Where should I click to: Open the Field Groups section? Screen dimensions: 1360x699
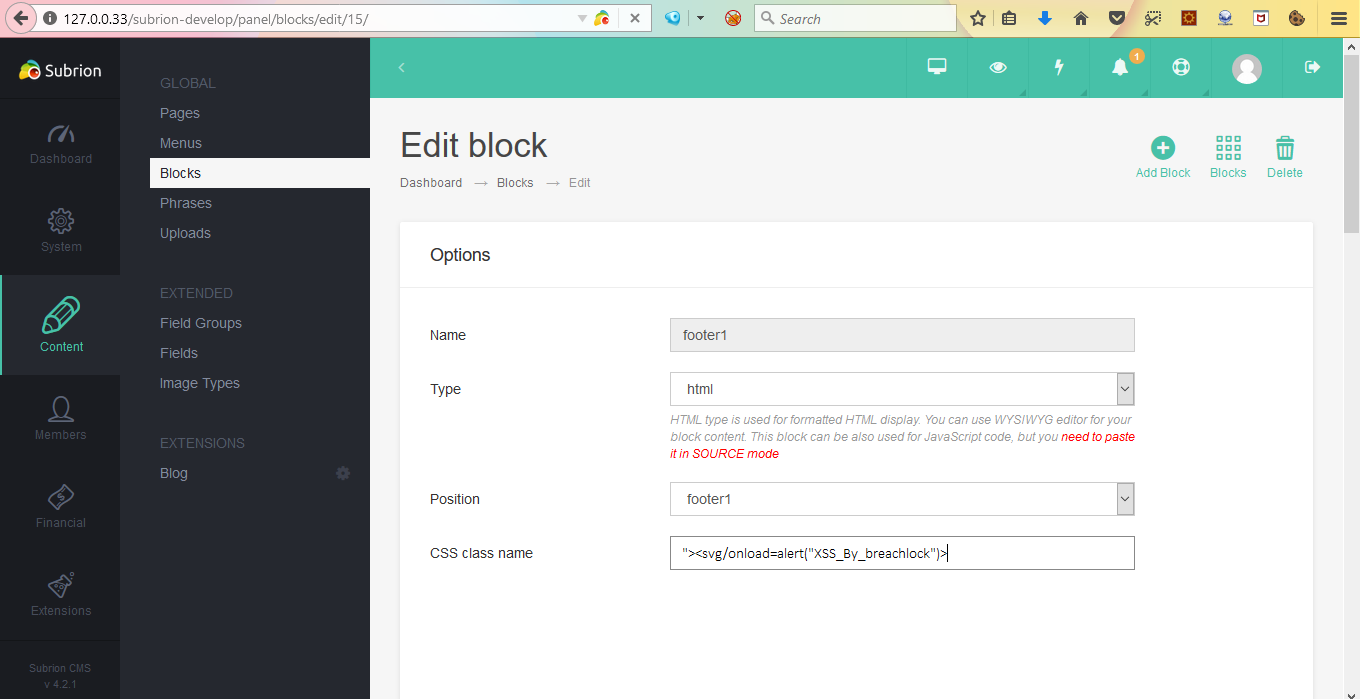200,322
